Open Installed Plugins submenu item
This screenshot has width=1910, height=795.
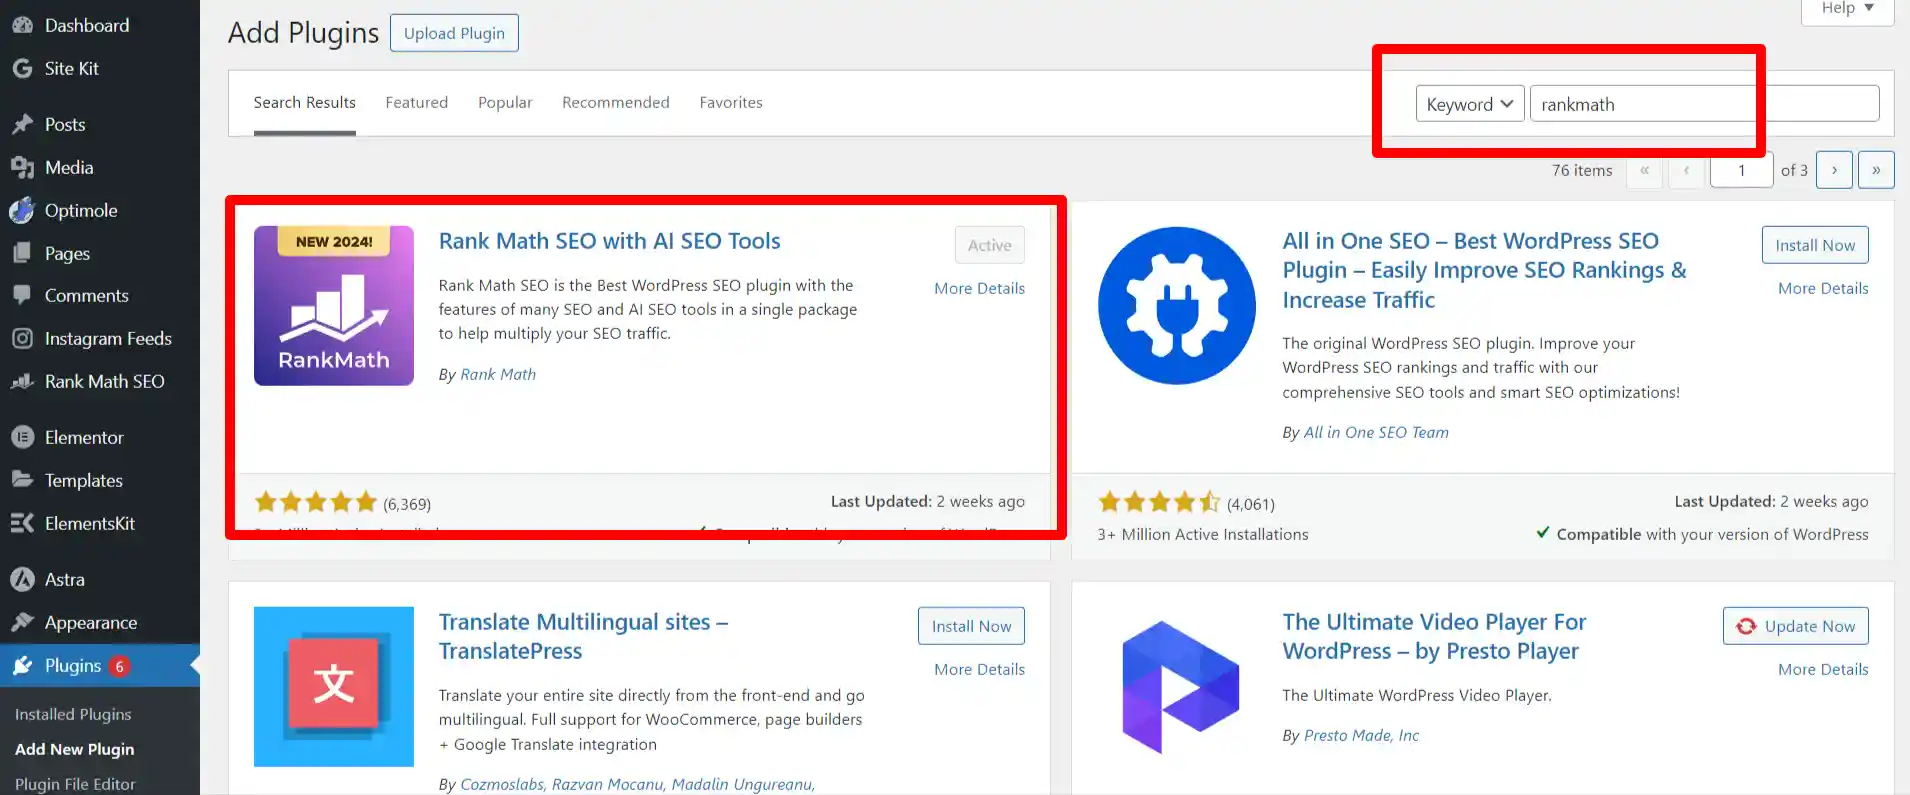coord(73,714)
